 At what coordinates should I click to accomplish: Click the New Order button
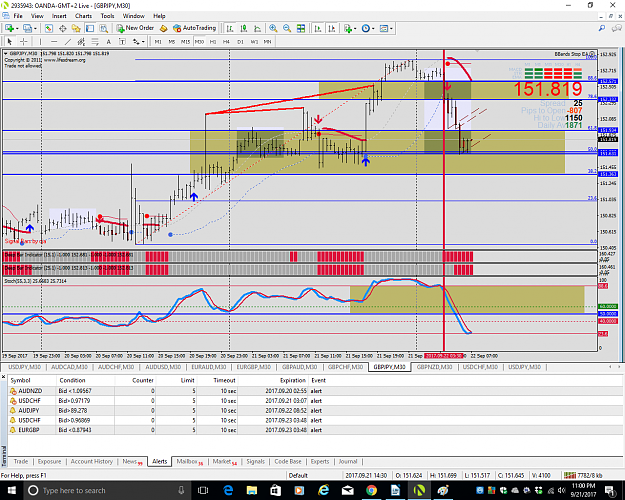(135, 28)
